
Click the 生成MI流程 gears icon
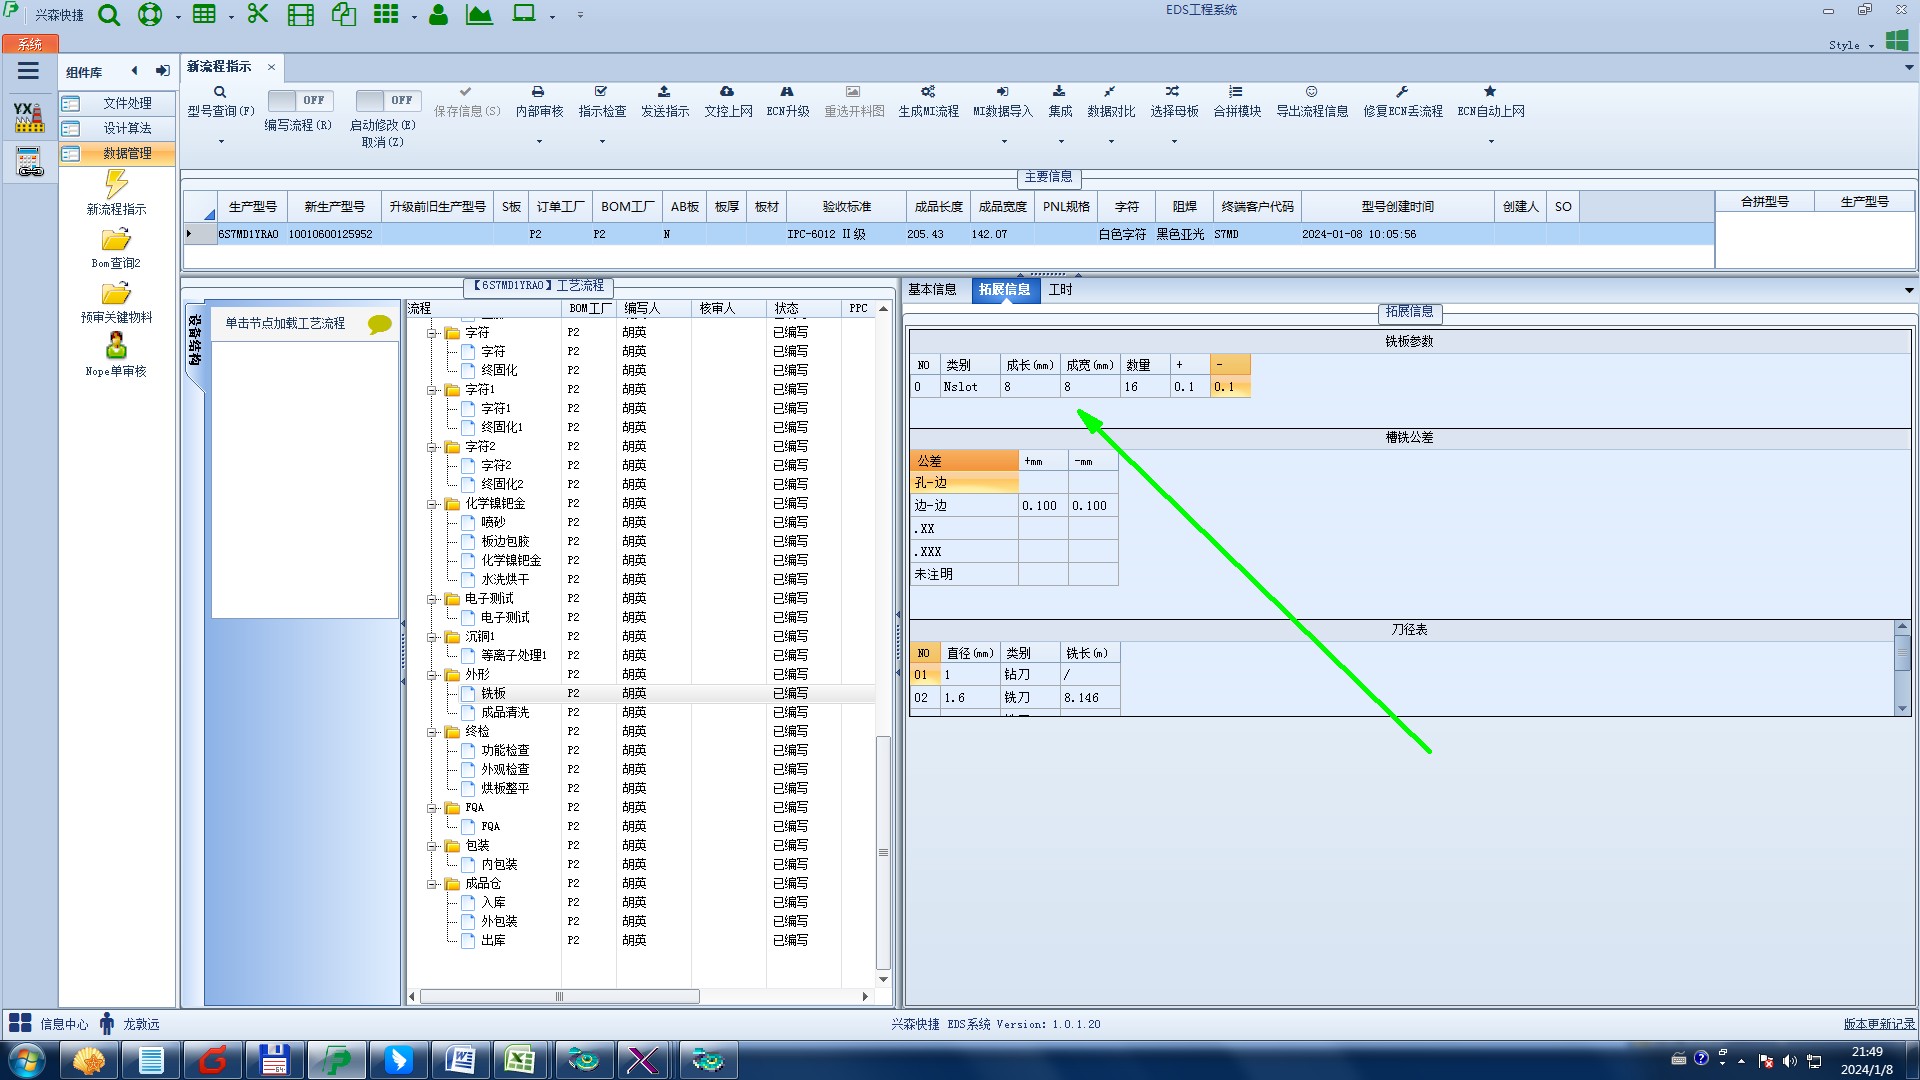click(x=928, y=92)
